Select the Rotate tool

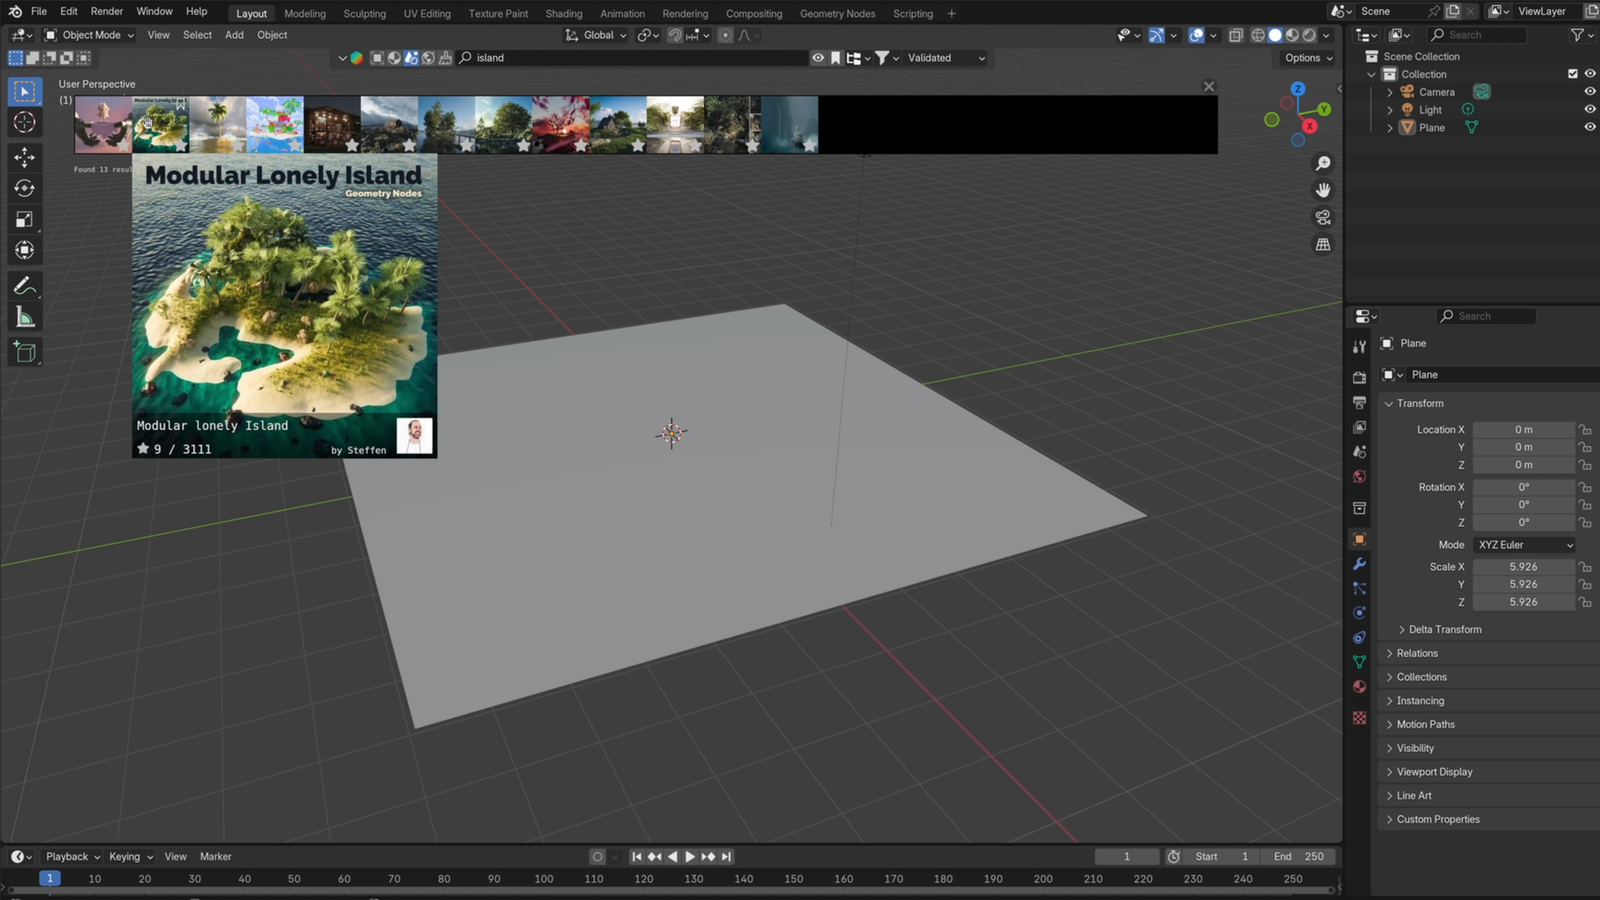click(24, 188)
